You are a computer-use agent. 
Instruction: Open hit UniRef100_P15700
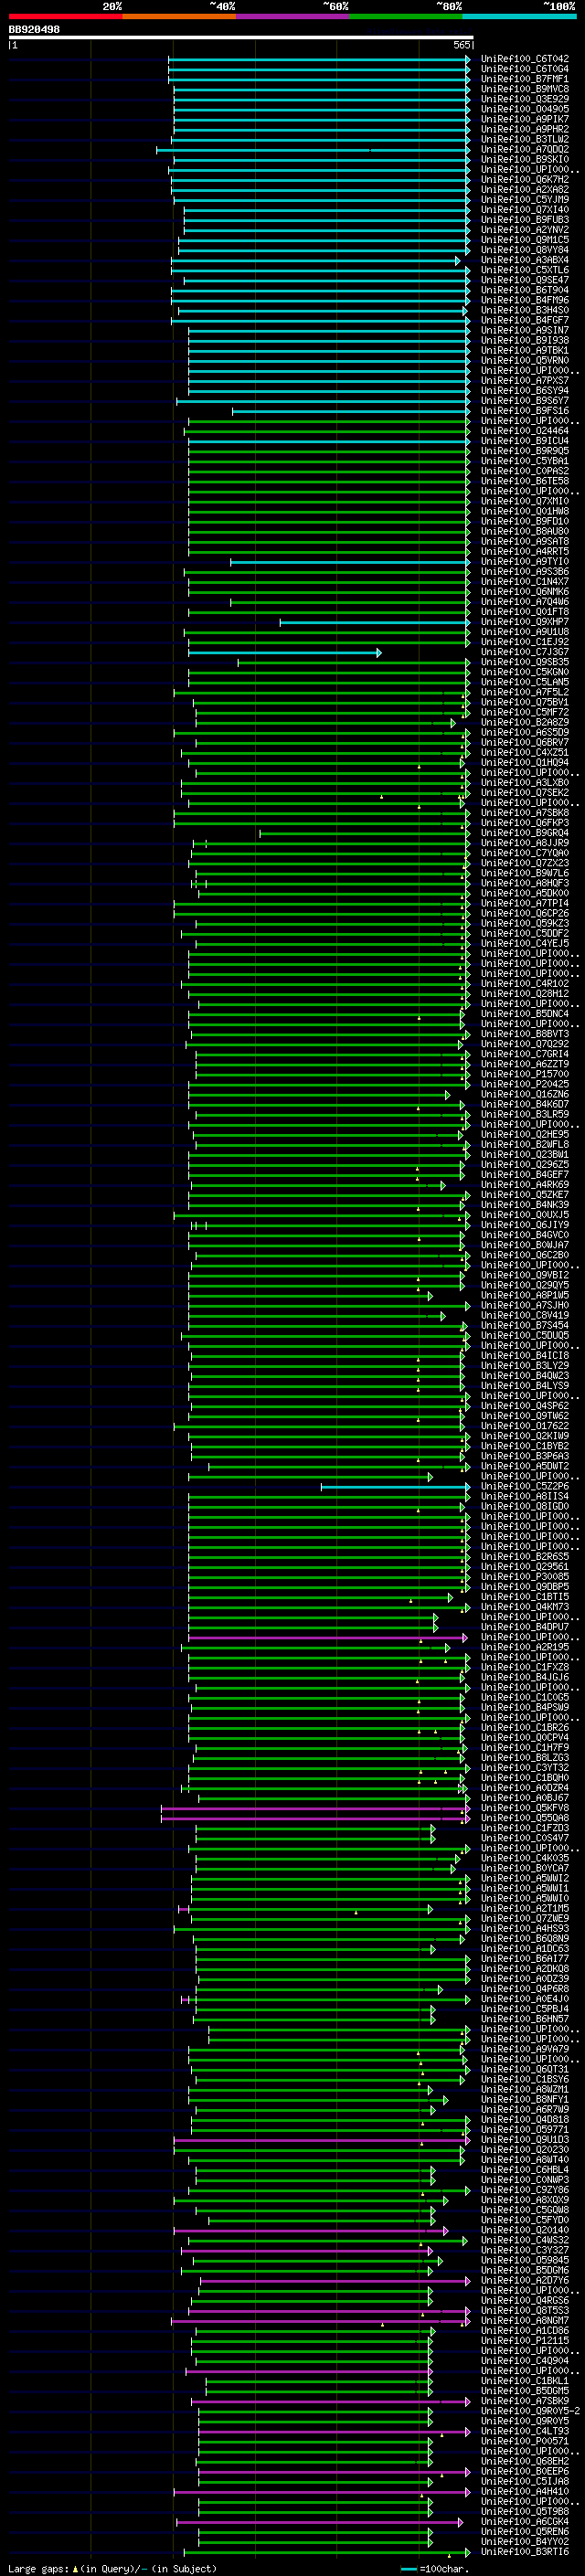pyautogui.click(x=525, y=1074)
